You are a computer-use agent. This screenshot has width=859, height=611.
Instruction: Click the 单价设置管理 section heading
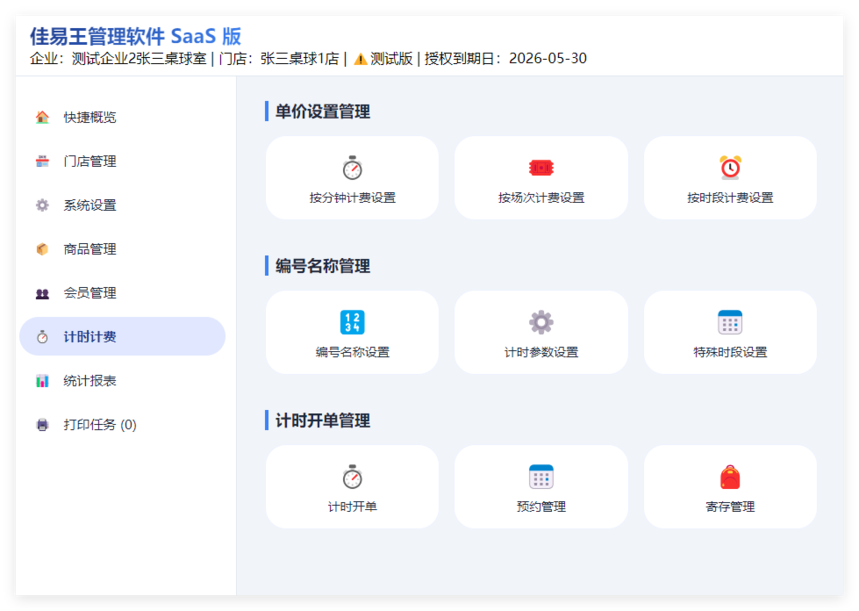click(x=323, y=111)
